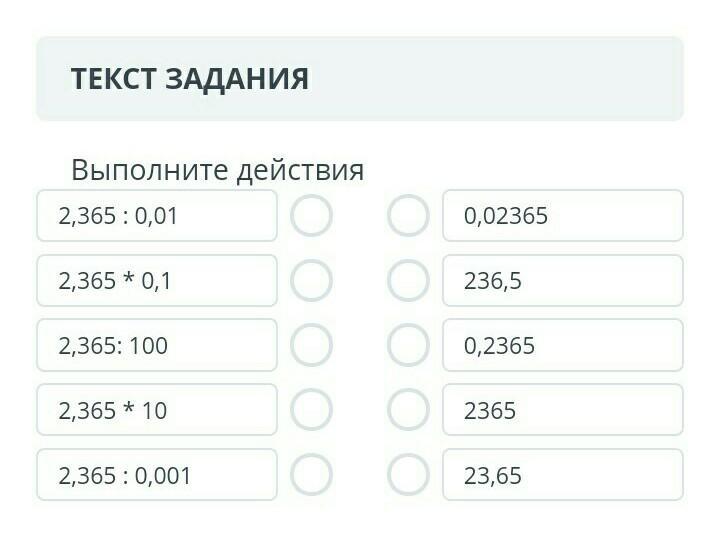This screenshot has width=720, height=557.
Task: Select radio button beside answer 0,2365
Action: (x=408, y=346)
